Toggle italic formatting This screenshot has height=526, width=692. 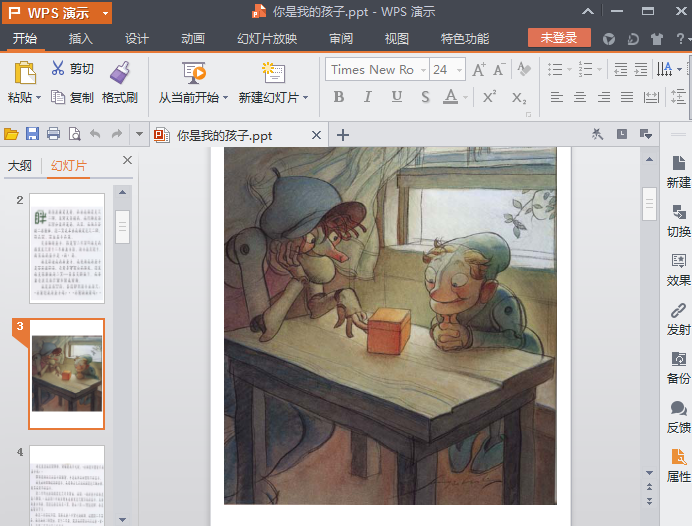coord(367,96)
